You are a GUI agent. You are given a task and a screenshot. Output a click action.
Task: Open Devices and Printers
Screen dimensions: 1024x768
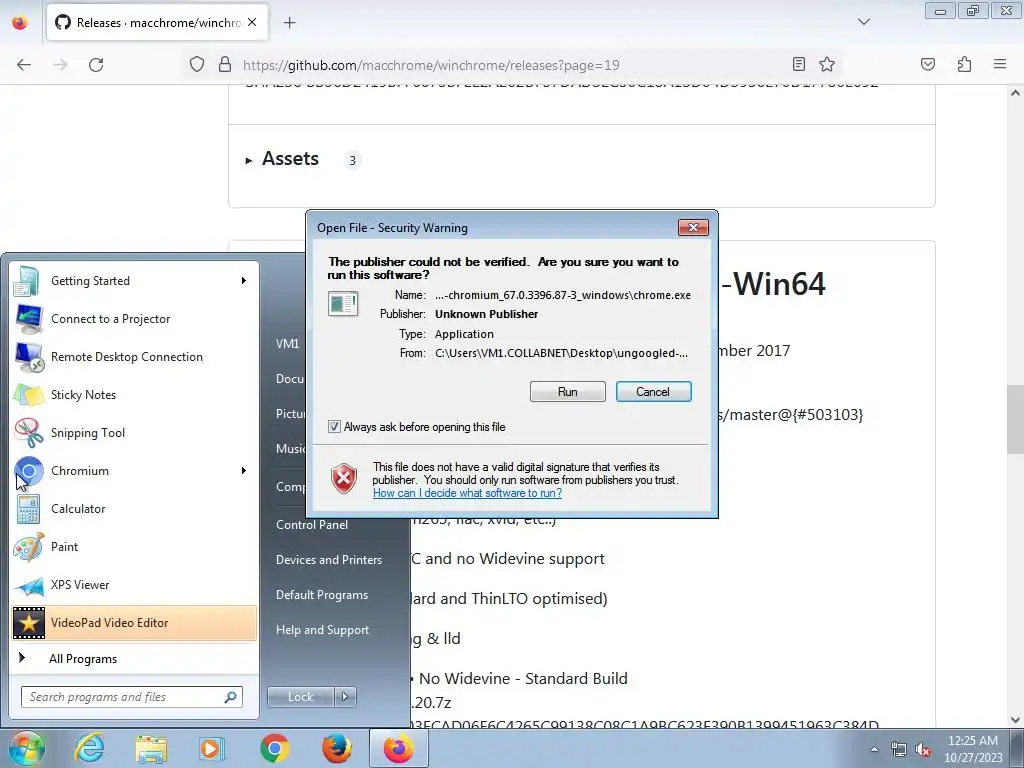328,560
